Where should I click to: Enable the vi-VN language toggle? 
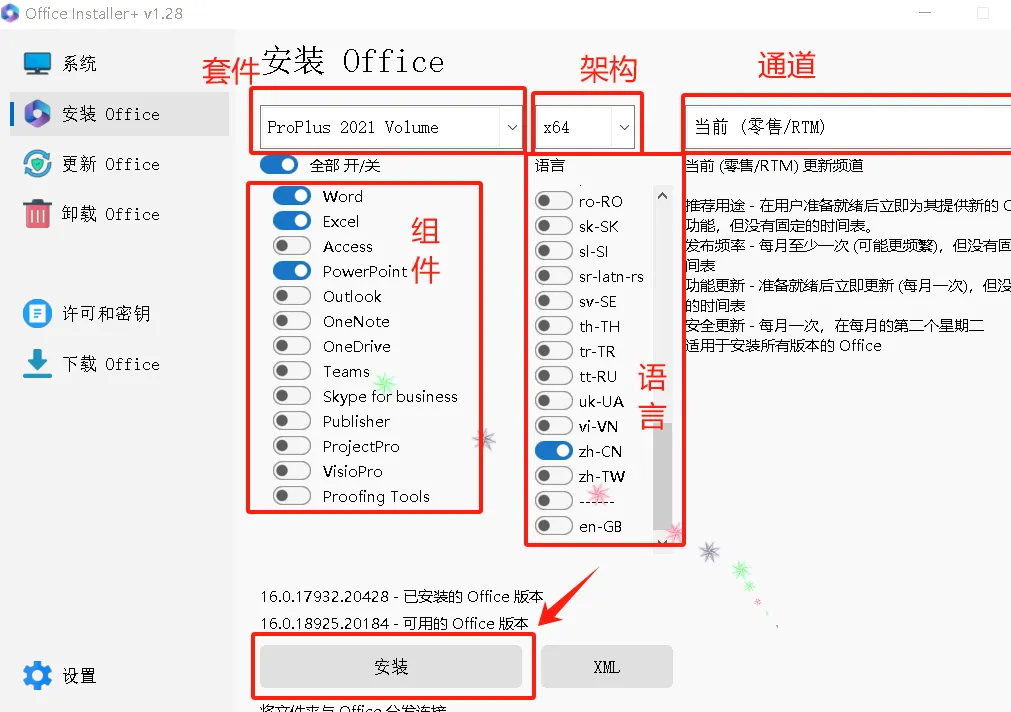(x=554, y=426)
